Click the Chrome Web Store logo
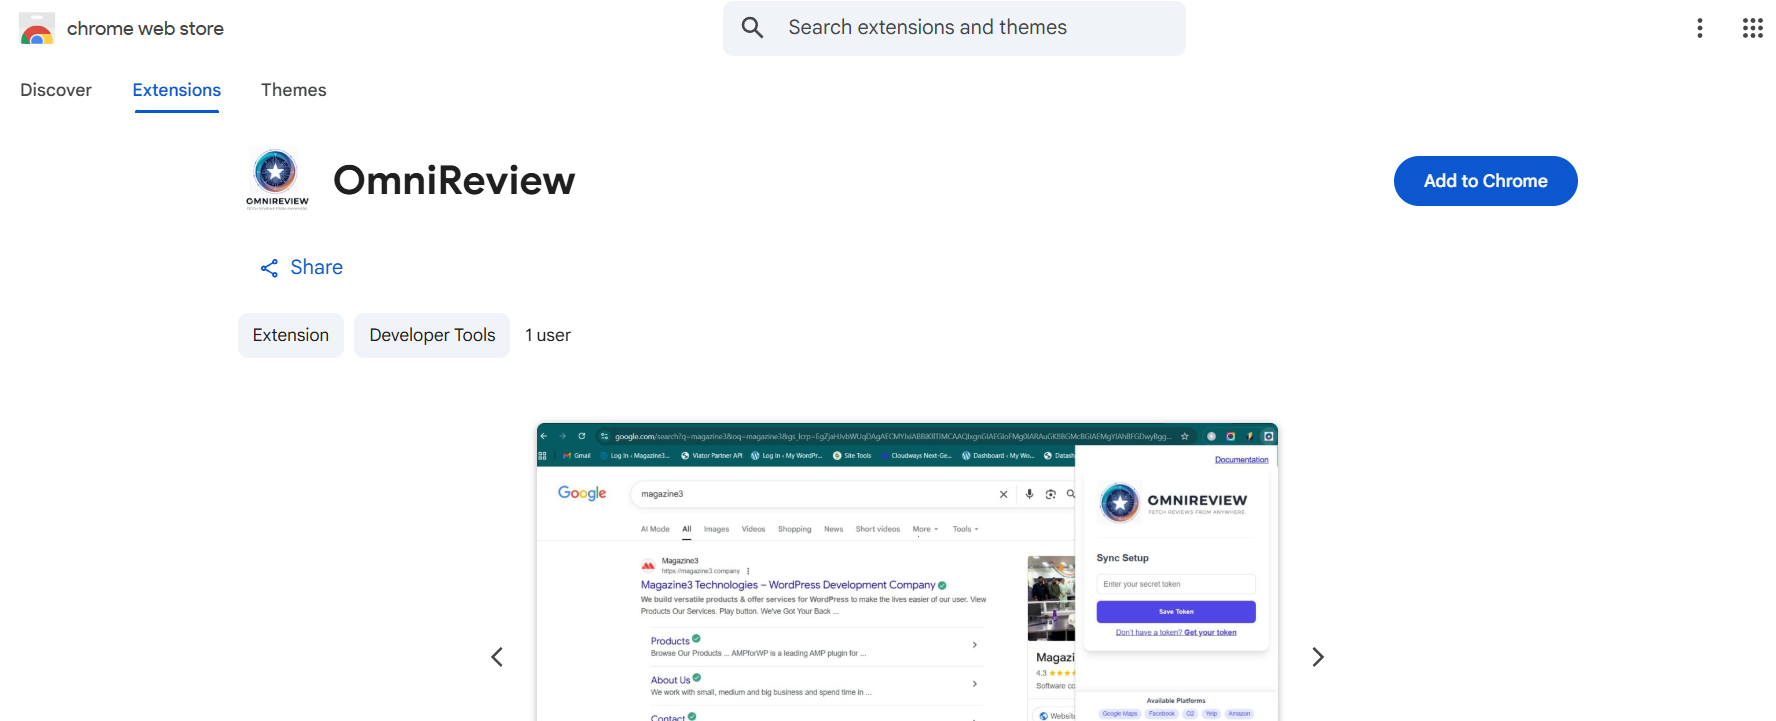This screenshot has width=1776, height=721. click(x=37, y=29)
